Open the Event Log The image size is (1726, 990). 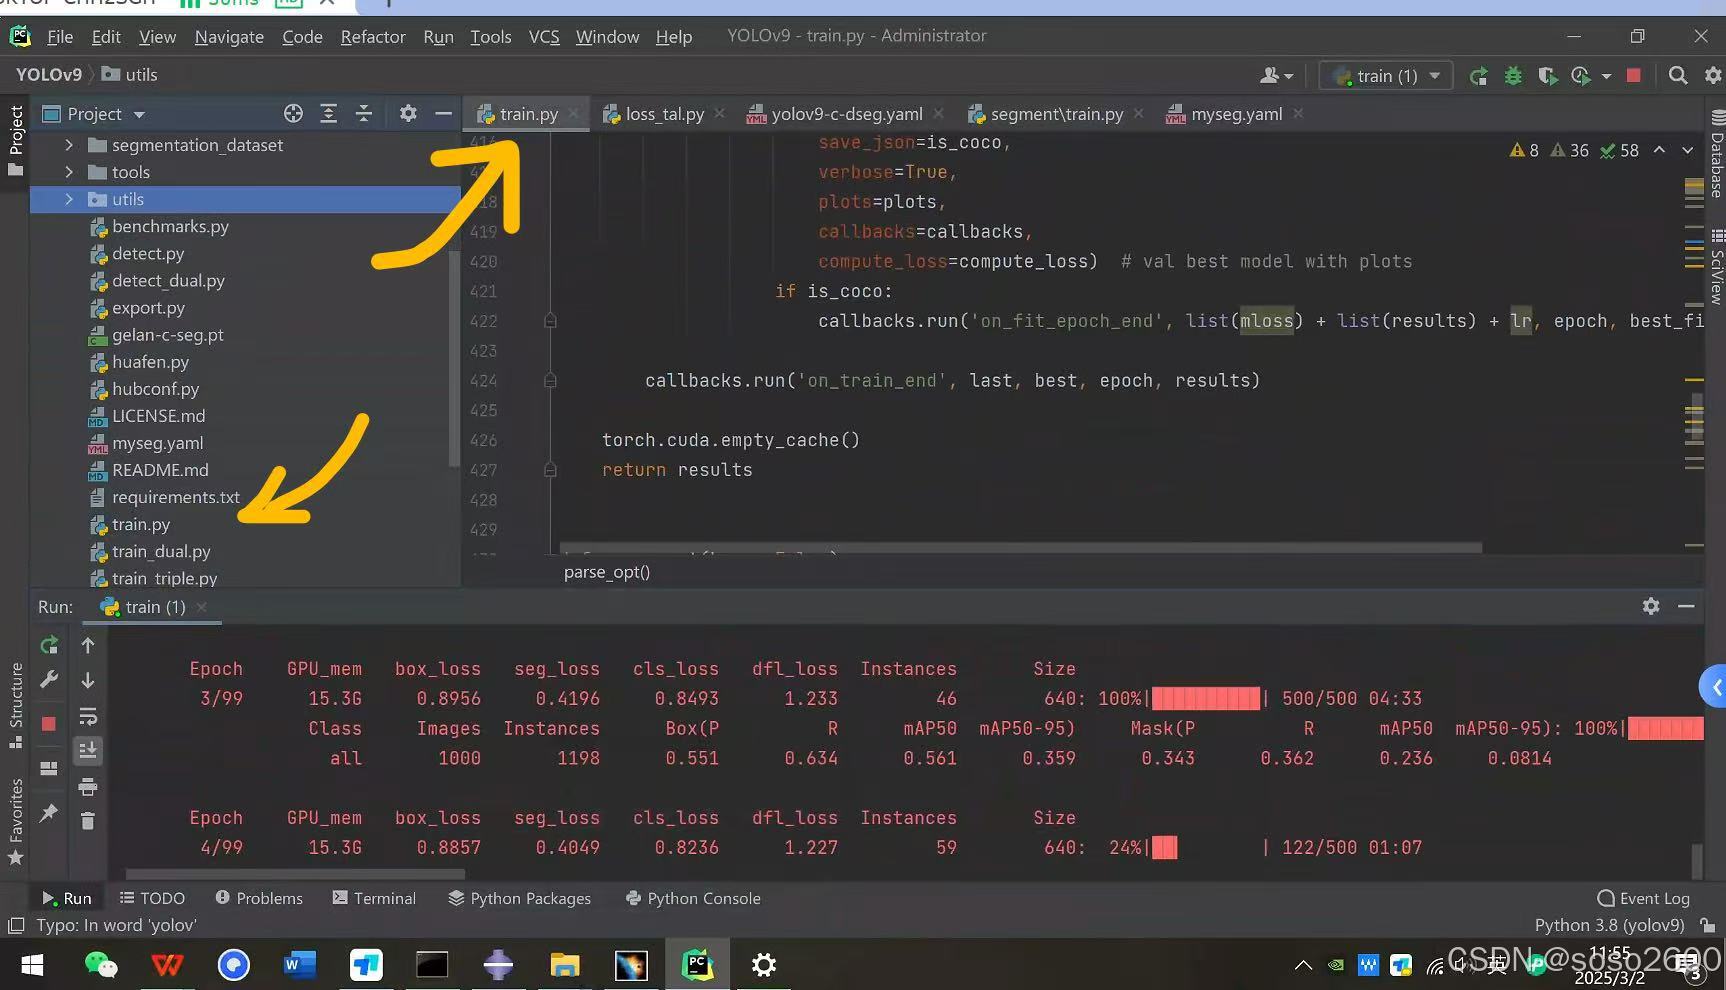click(x=1644, y=898)
